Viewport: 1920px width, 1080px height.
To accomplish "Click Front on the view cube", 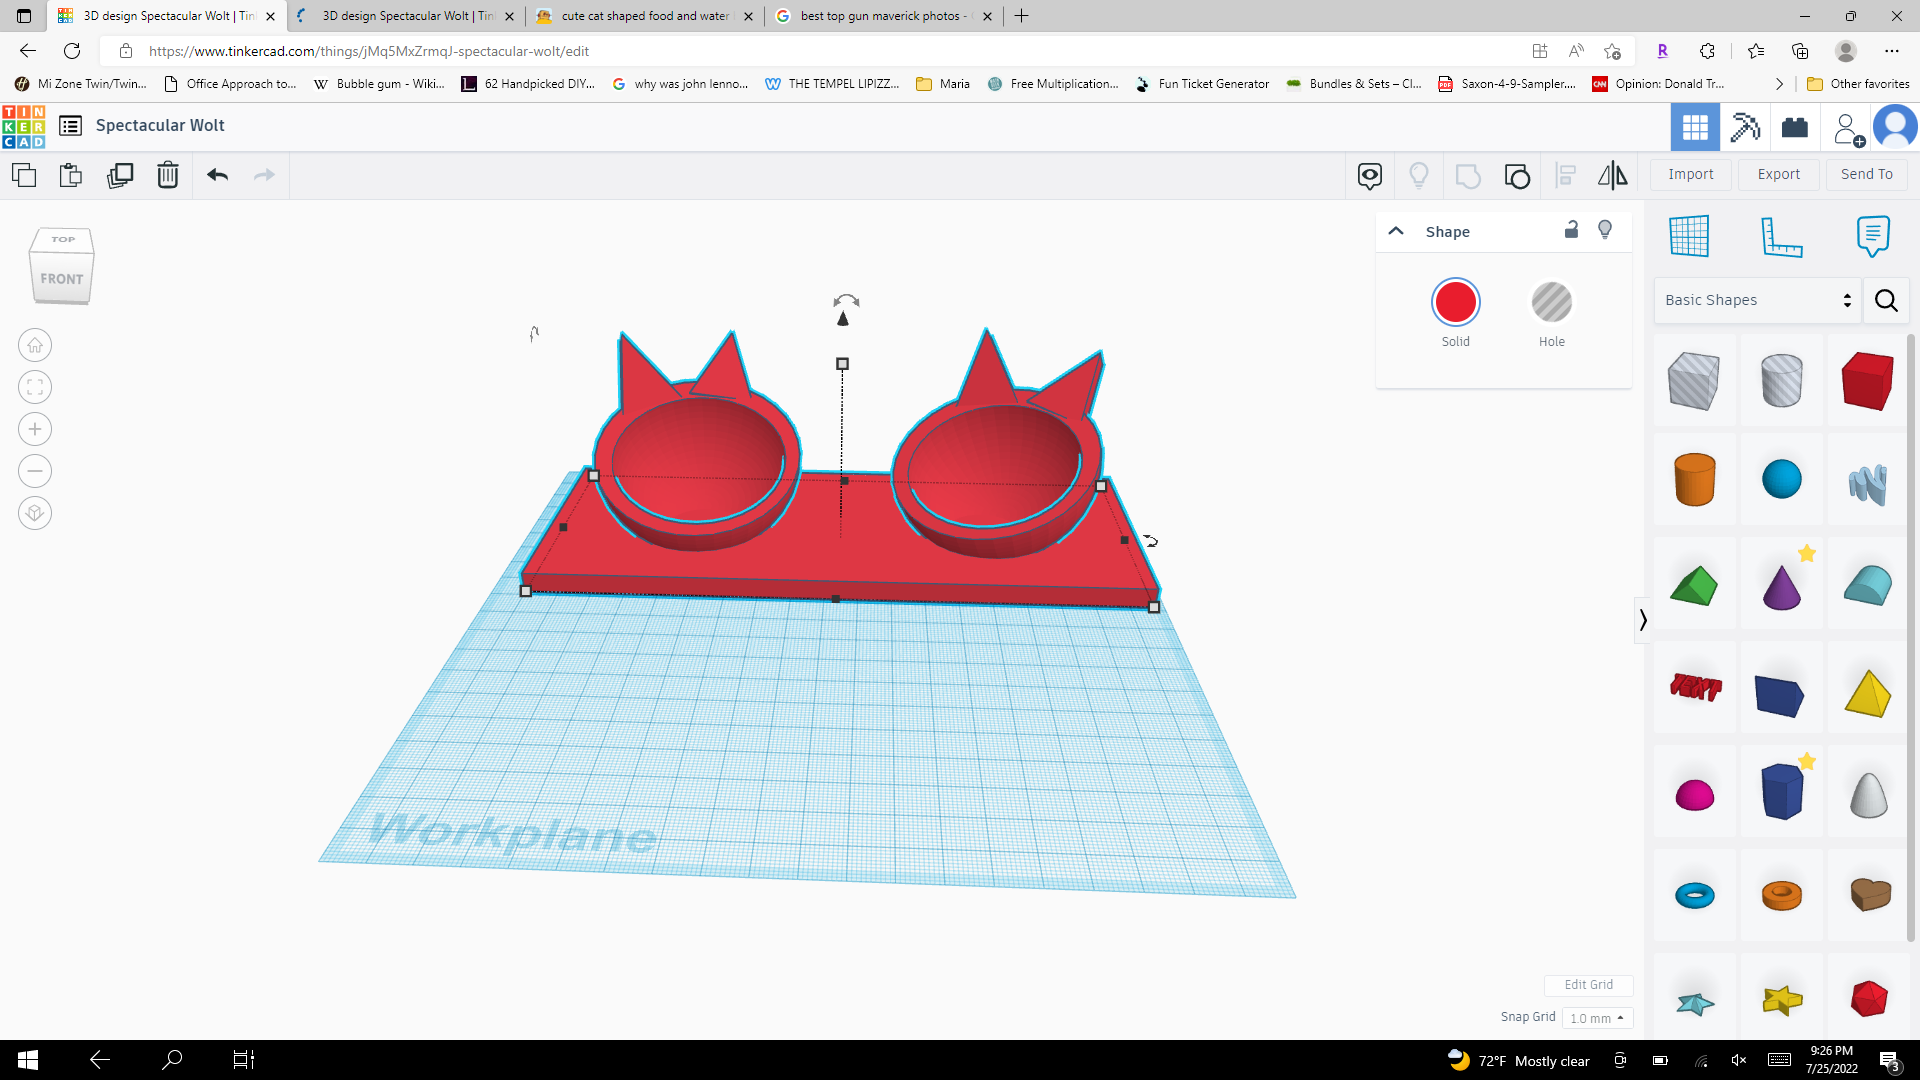I will click(x=62, y=279).
